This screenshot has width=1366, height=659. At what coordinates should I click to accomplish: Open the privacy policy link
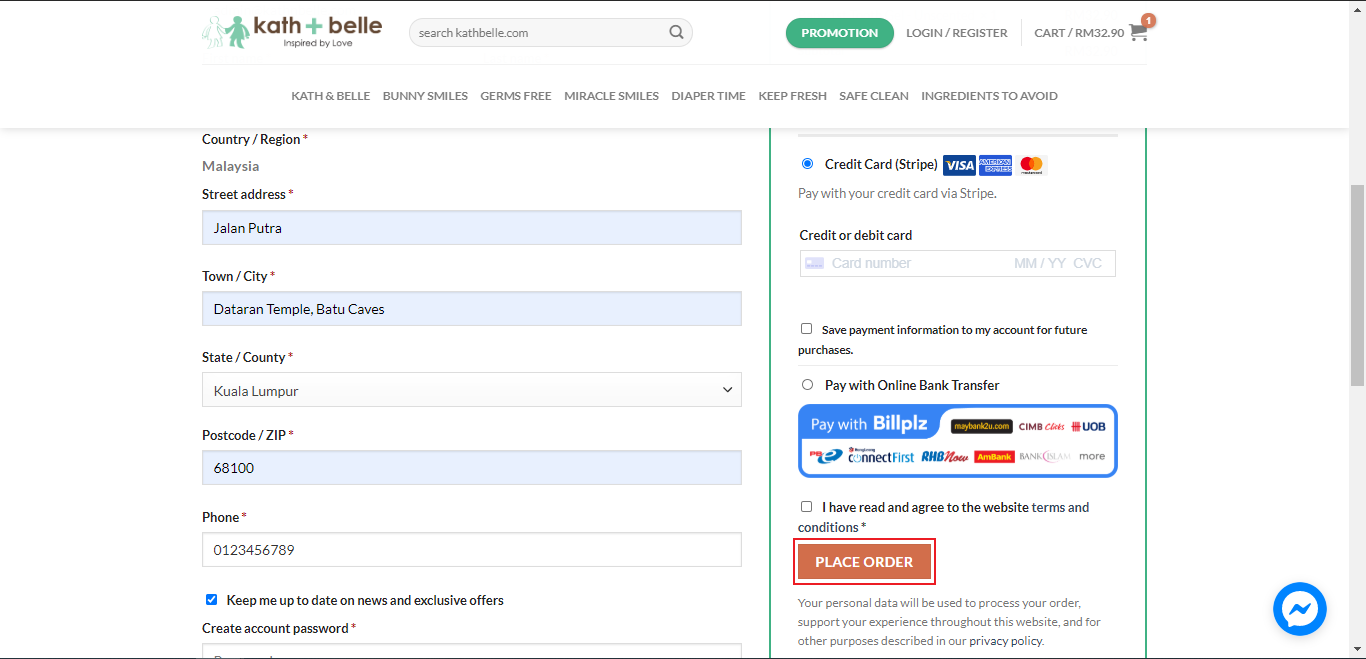1005,641
